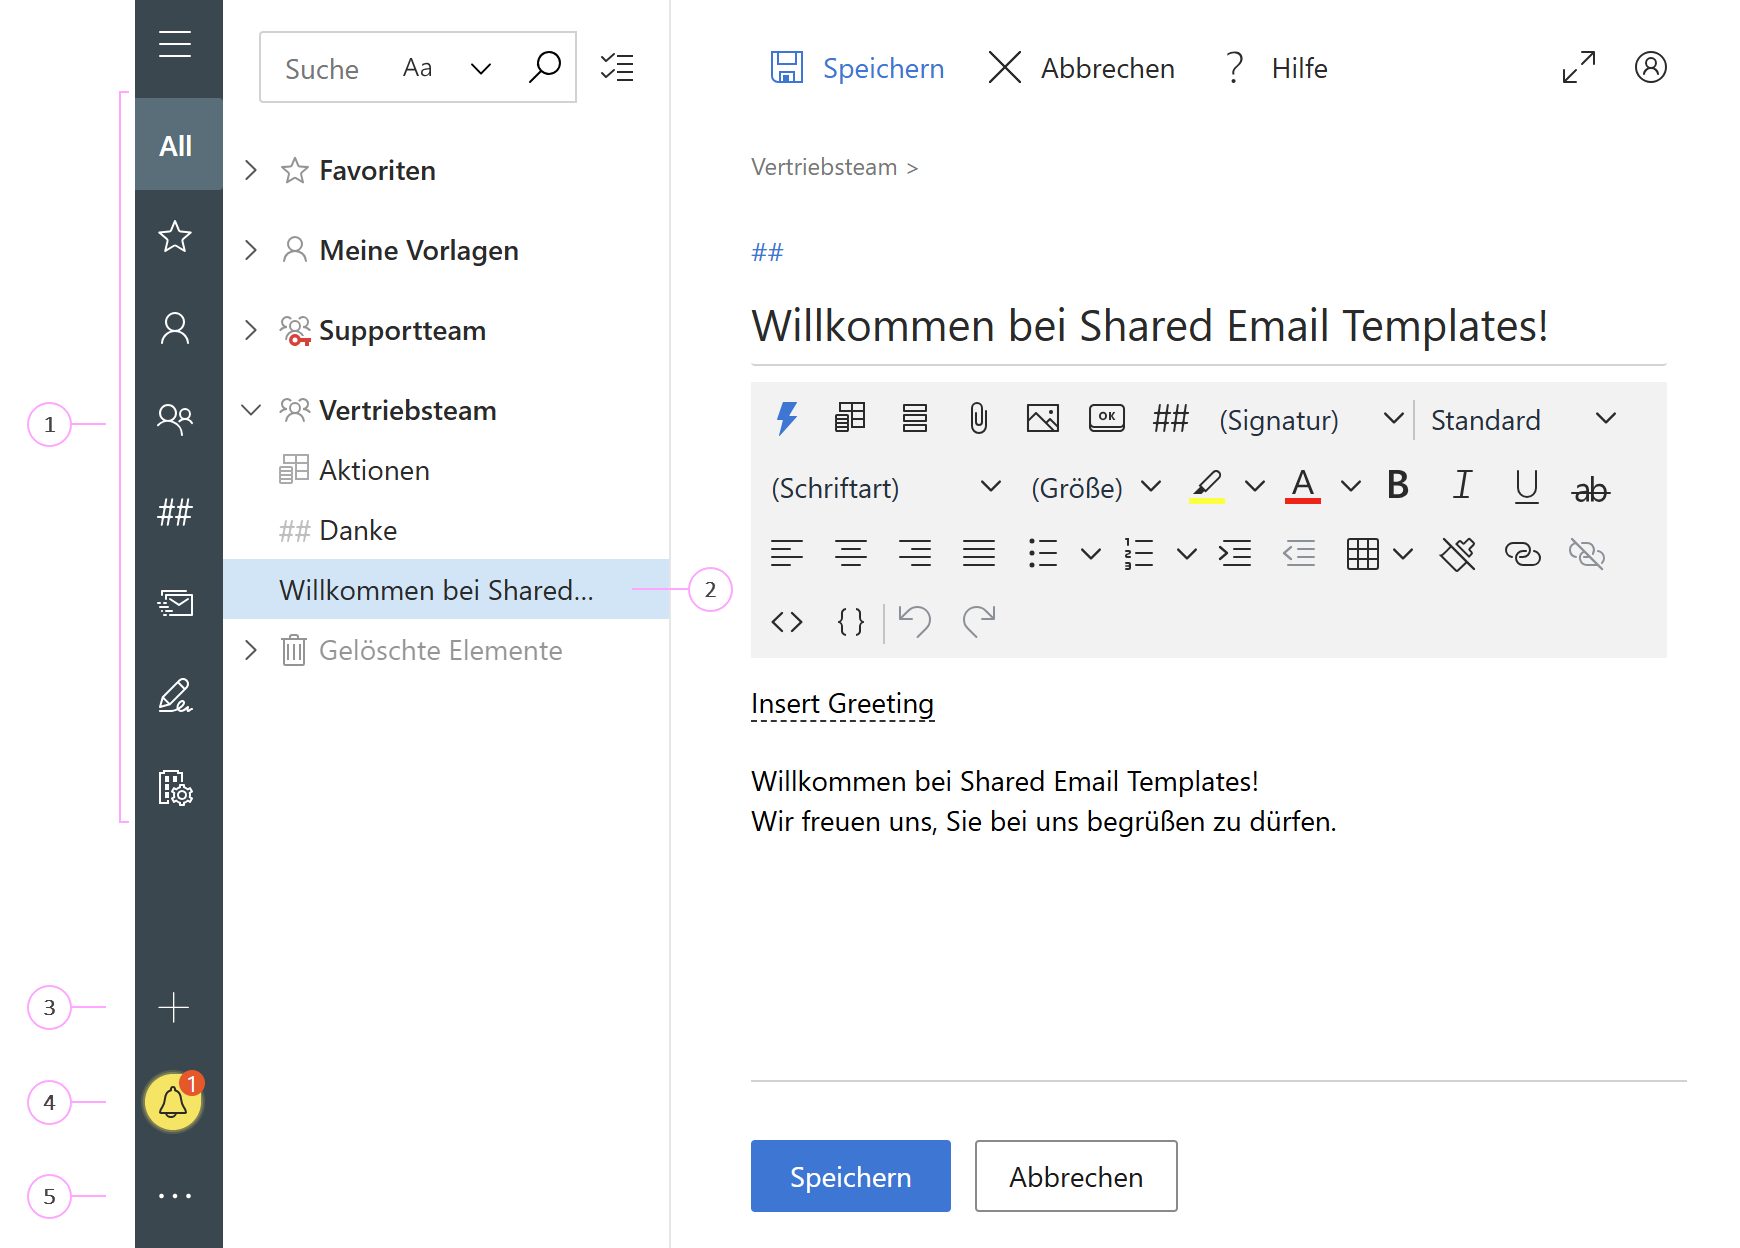Toggle multi-select checklist mode
The image size is (1740, 1248).
(x=617, y=67)
